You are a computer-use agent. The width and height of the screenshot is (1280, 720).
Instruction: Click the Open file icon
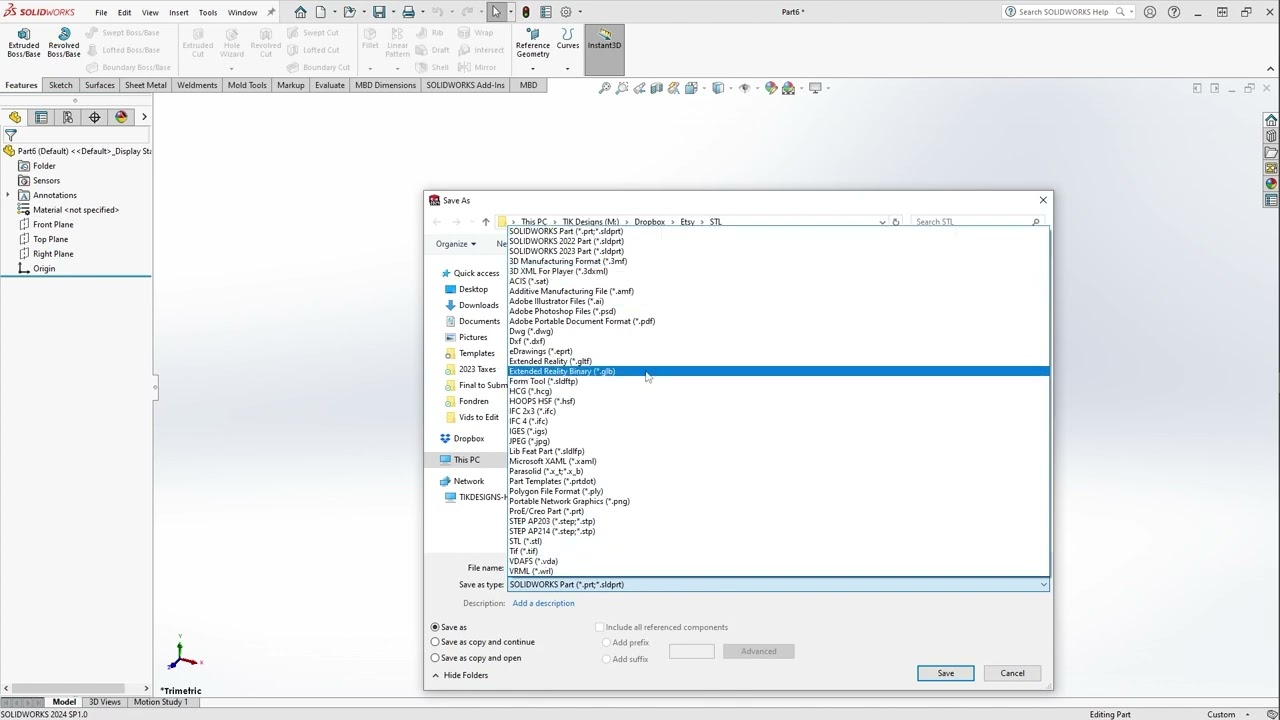(x=349, y=12)
